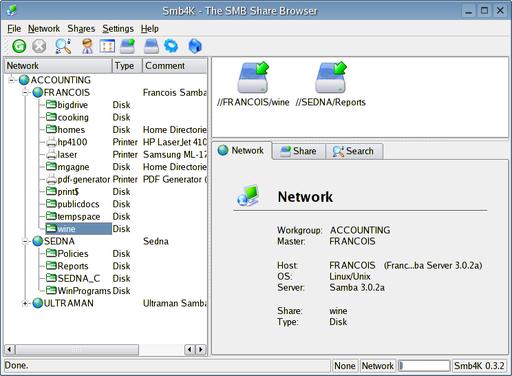Click the horizontal scrollbar thumb in network tree
Screen dimensions: 512x376
[77, 349]
